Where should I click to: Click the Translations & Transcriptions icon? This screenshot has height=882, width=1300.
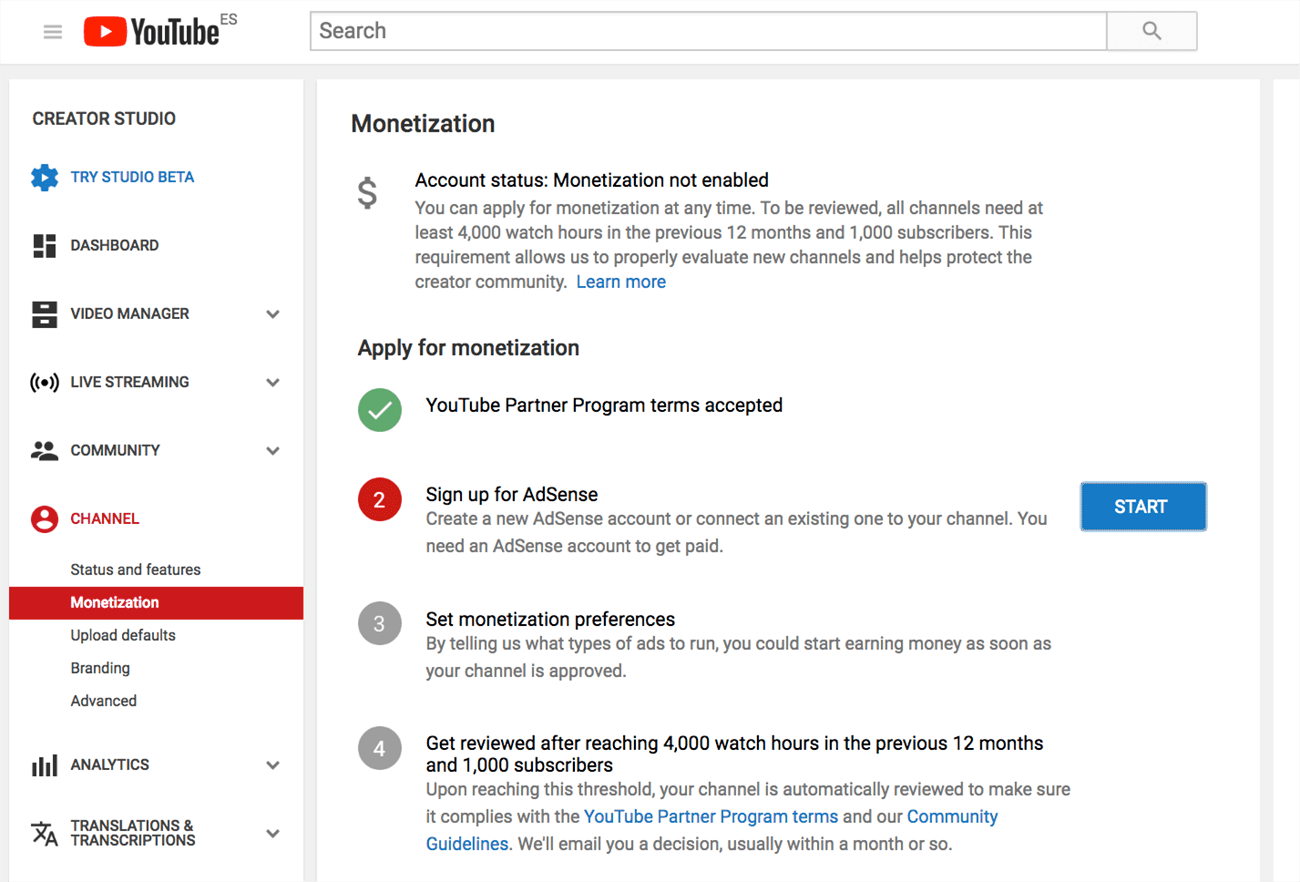pyautogui.click(x=44, y=833)
